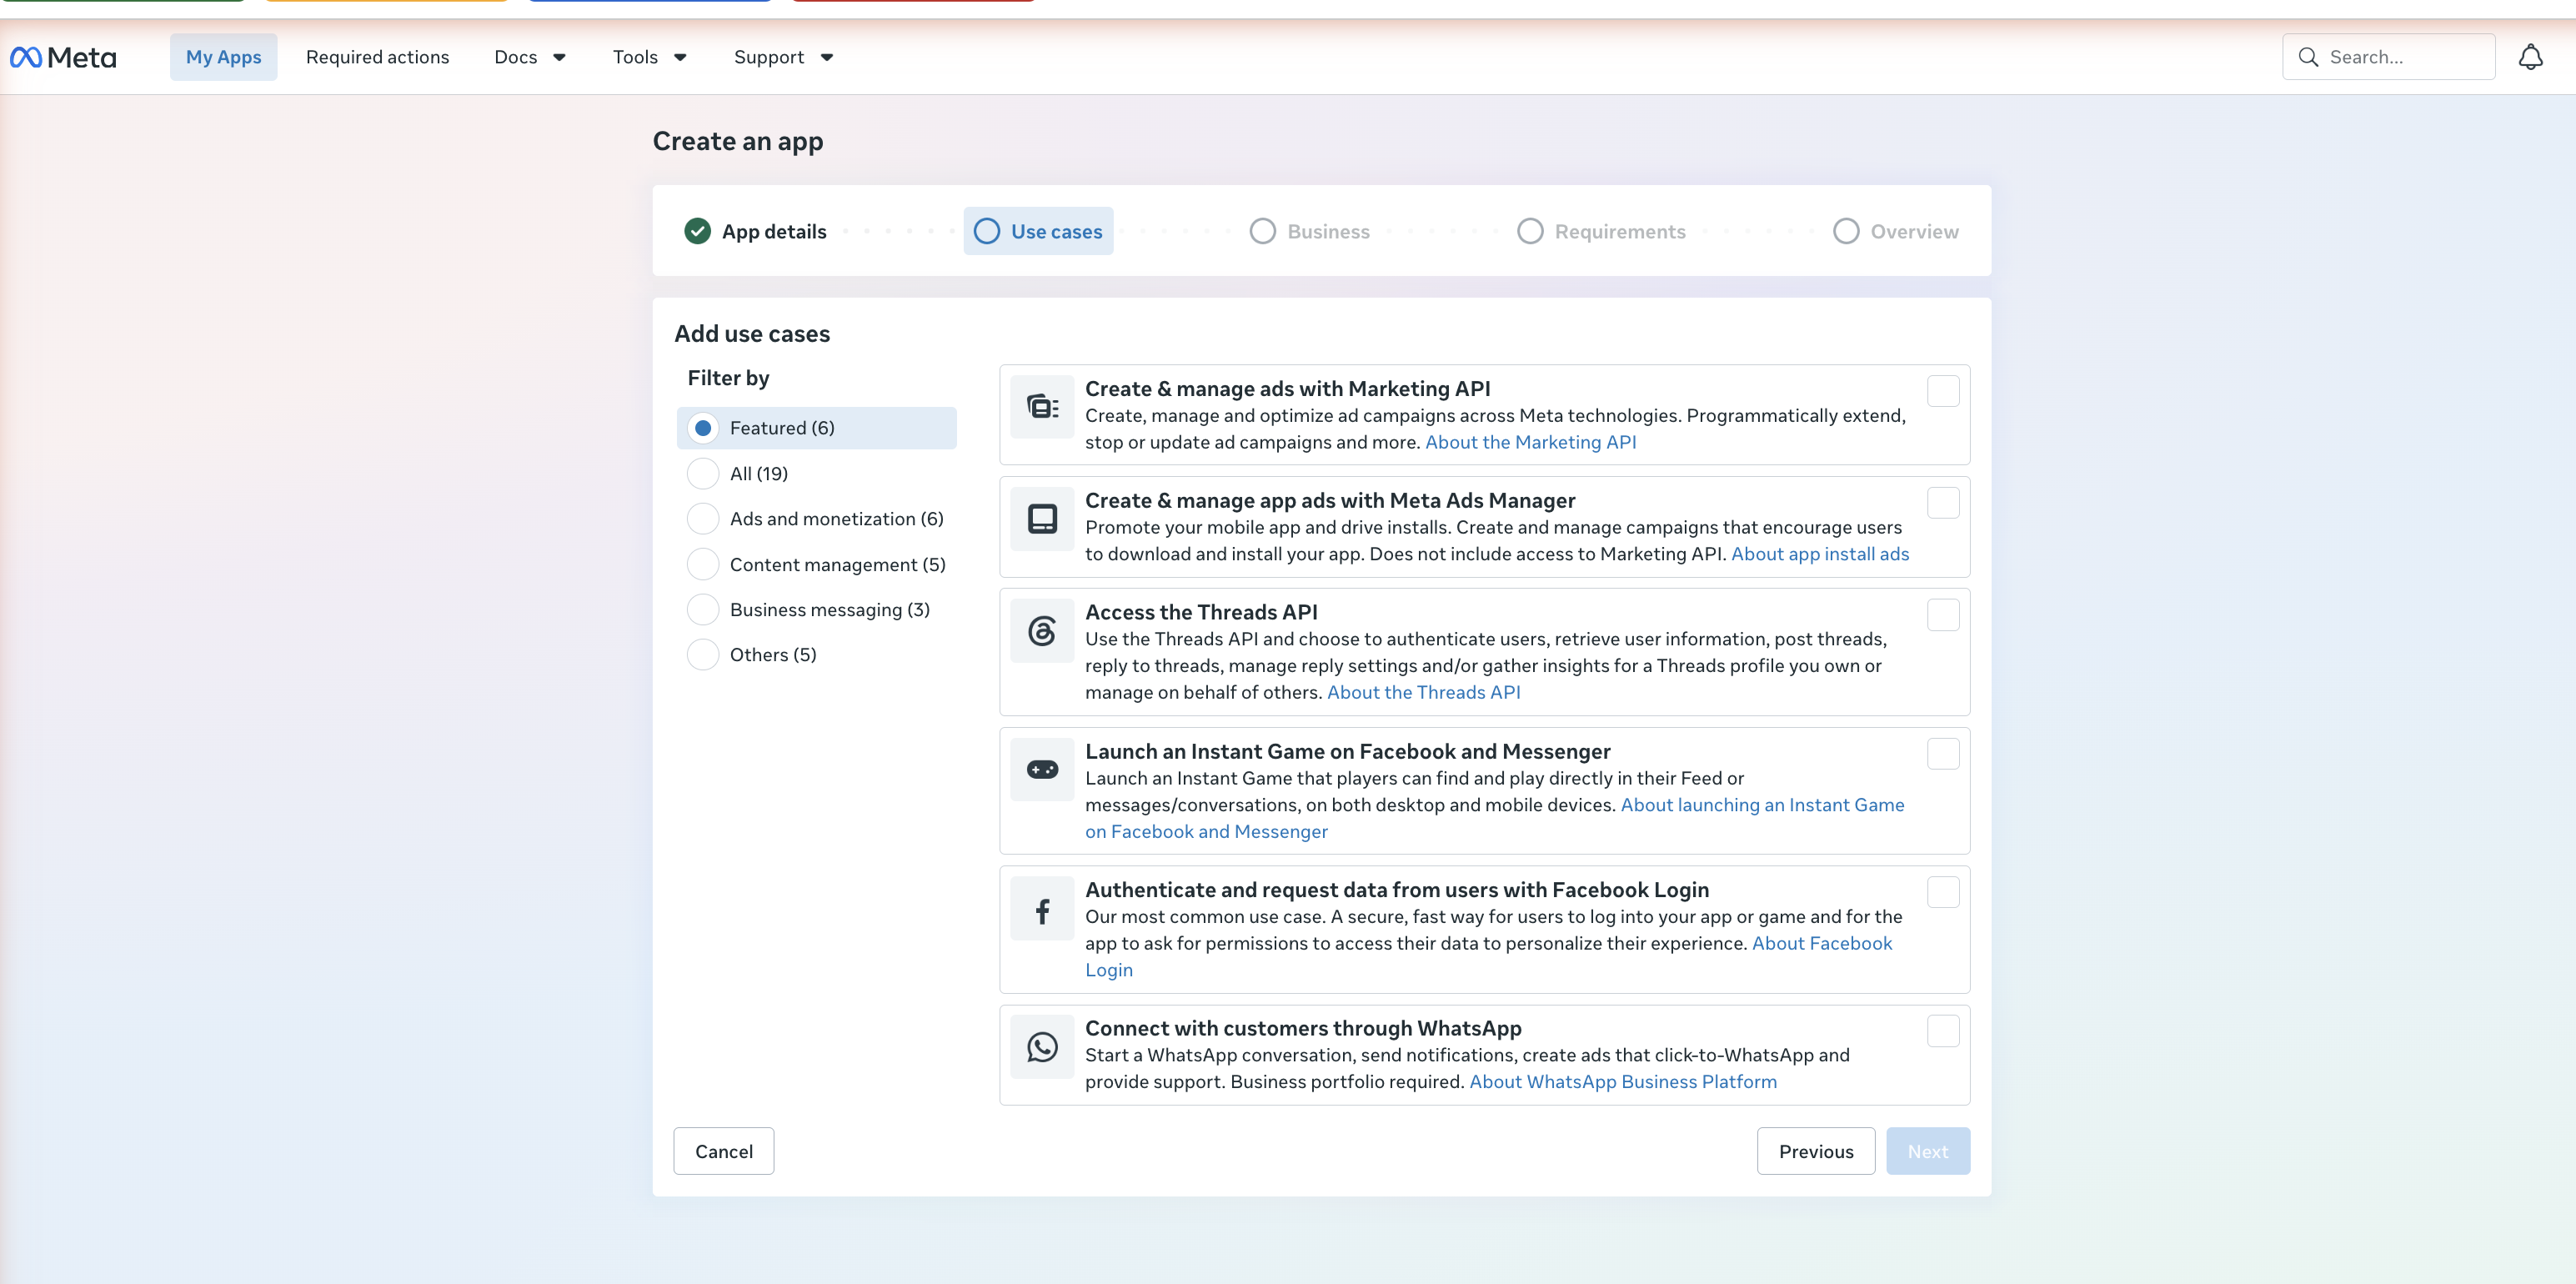Expand the Docs dropdown menu
This screenshot has width=2576, height=1284.
[x=530, y=57]
